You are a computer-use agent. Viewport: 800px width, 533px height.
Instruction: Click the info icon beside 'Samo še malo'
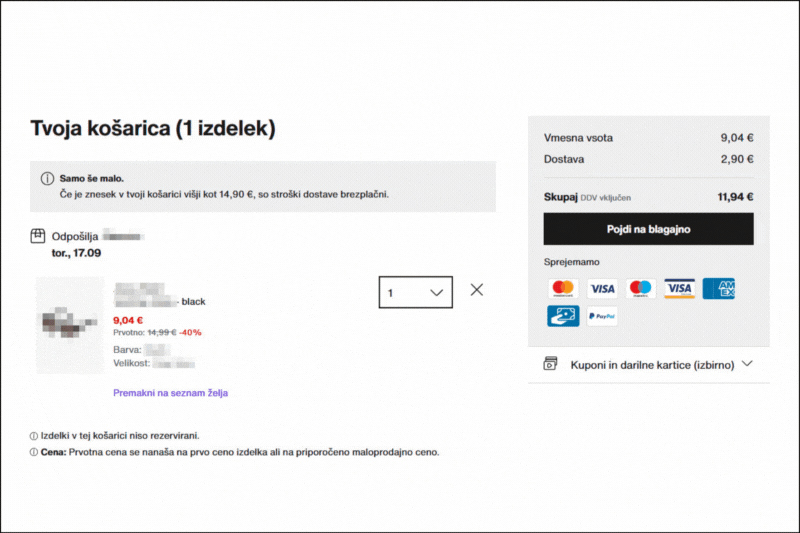[x=47, y=178]
